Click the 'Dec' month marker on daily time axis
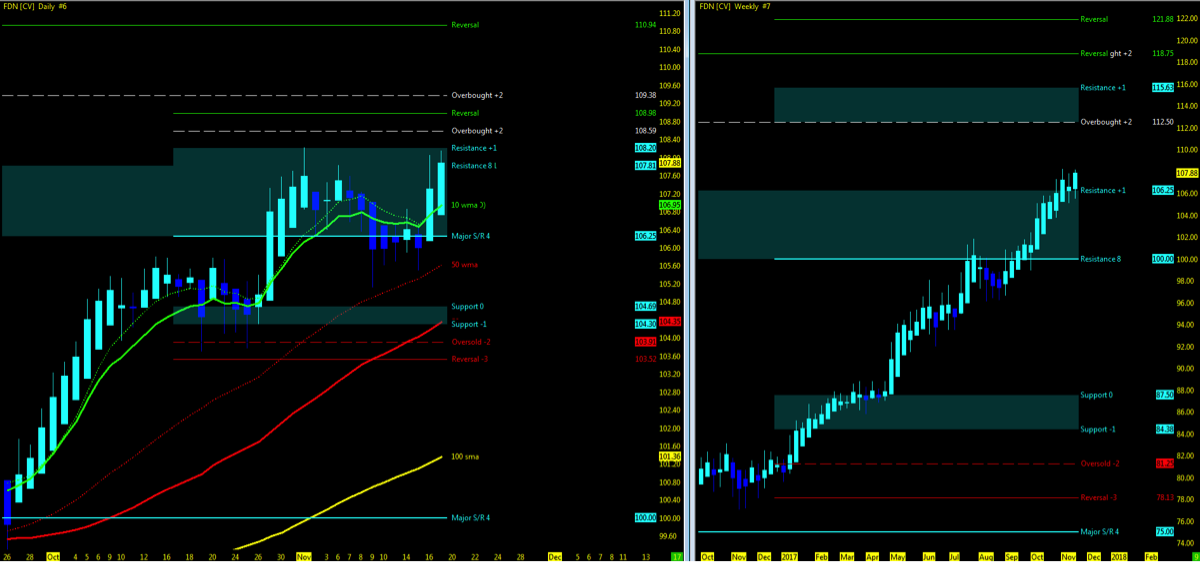The width and height of the screenshot is (1200, 562). 557,555
